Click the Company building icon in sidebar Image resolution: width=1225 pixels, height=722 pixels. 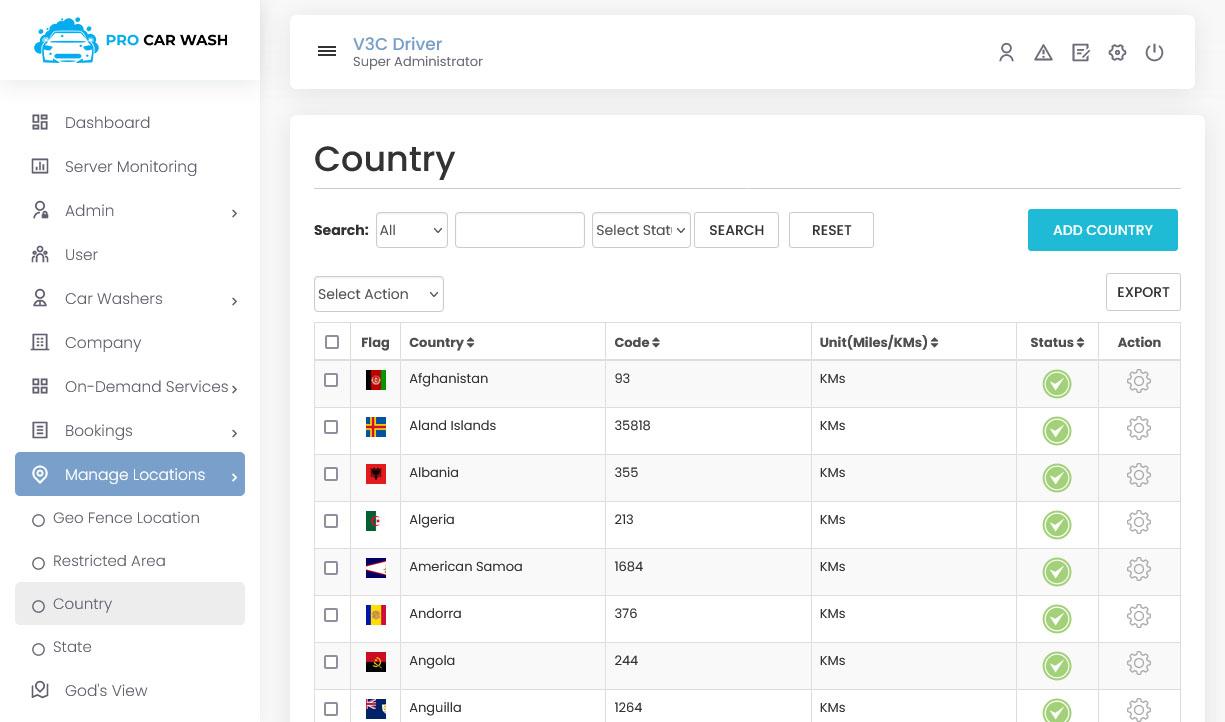click(x=40, y=343)
